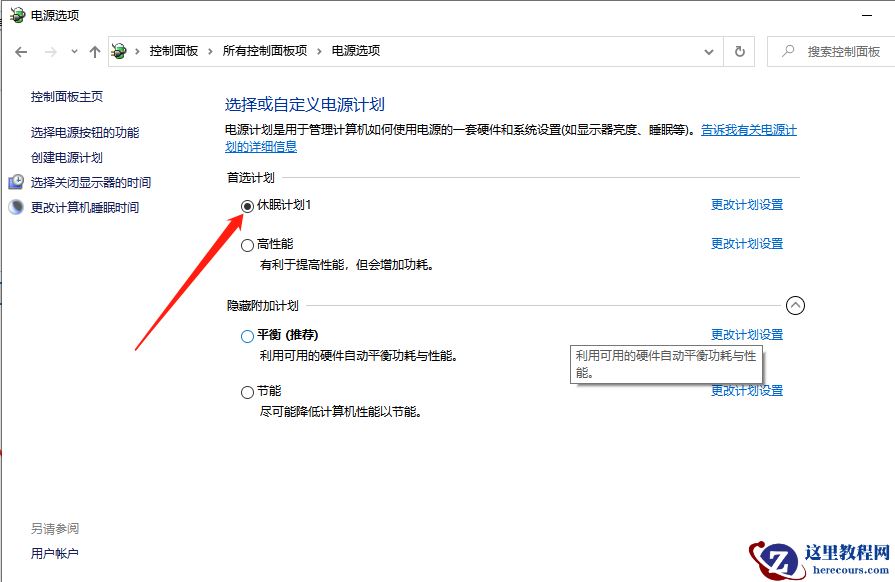Click the 电源选项 icon in the address bar
This screenshot has height=582, width=895.
click(x=117, y=50)
